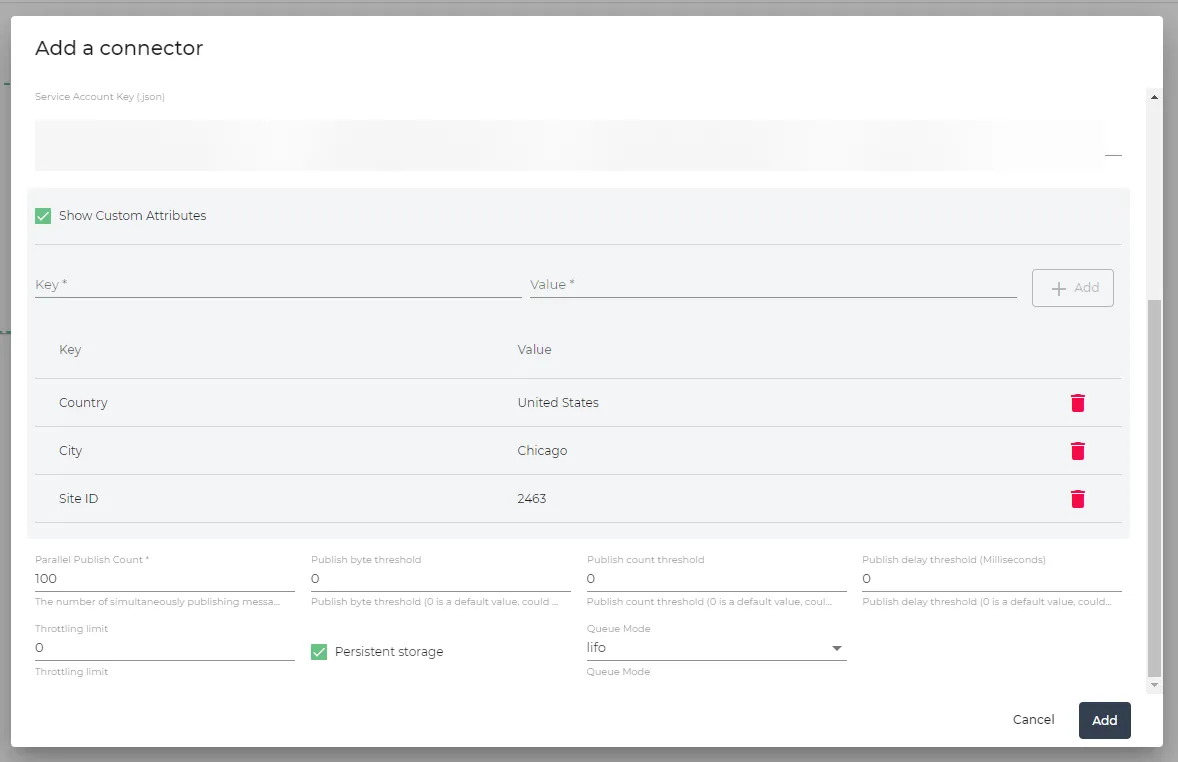Viewport: 1178px width, 762px height.
Task: Select the Country key cell
Action: (83, 403)
